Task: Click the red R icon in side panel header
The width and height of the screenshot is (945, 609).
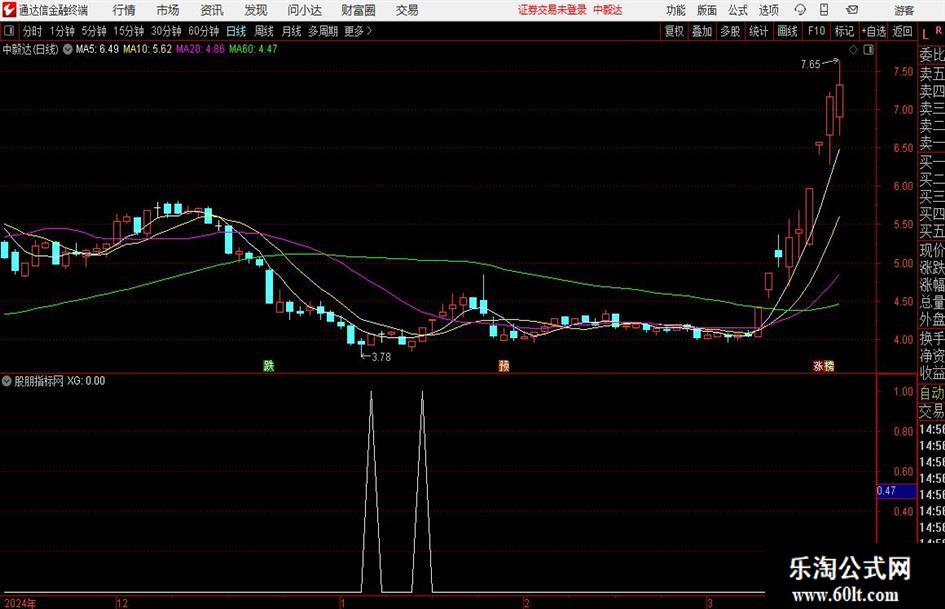Action: pos(939,31)
